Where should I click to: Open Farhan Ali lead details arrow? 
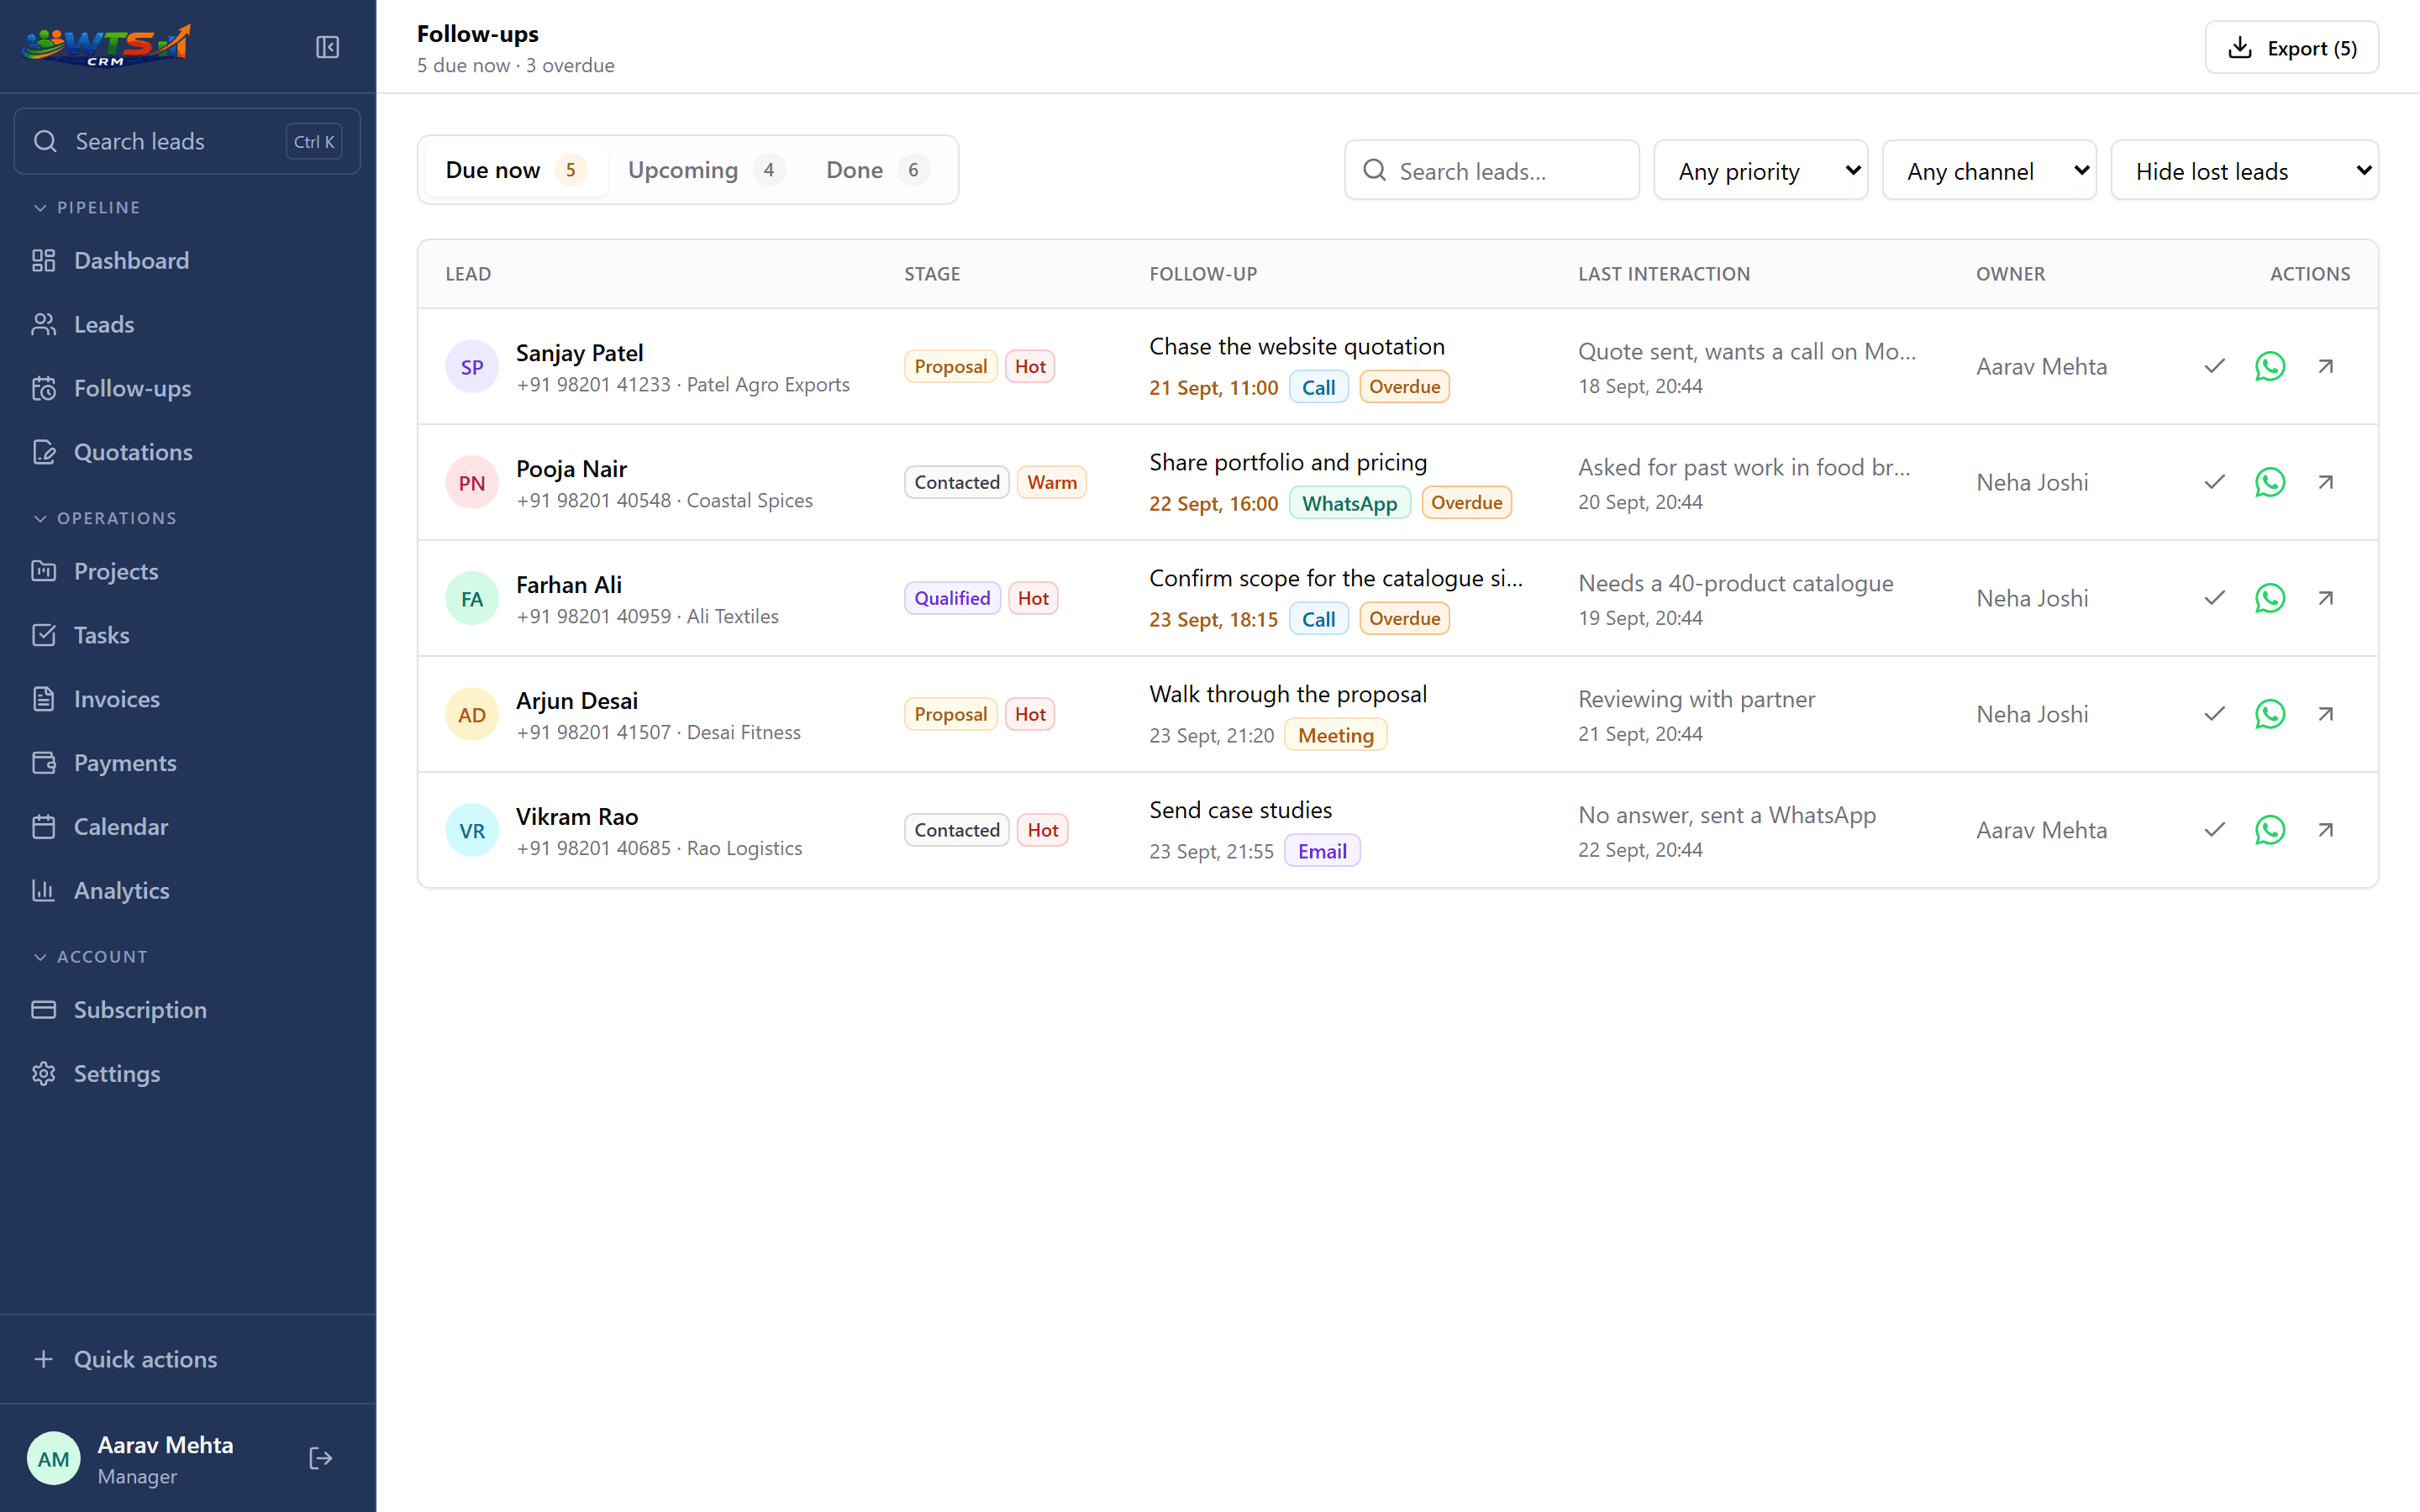(2326, 598)
